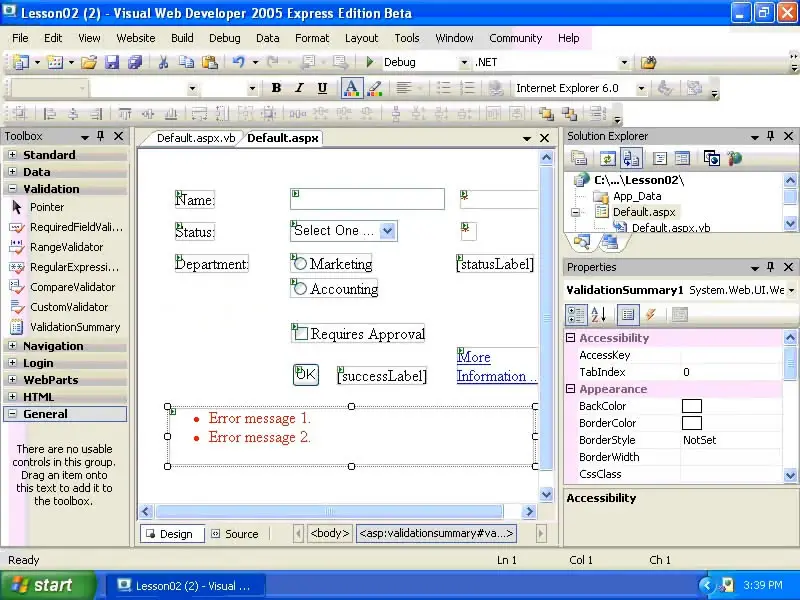Click the BackColor property swatch
Viewport: 800px width, 600px height.
tap(692, 406)
